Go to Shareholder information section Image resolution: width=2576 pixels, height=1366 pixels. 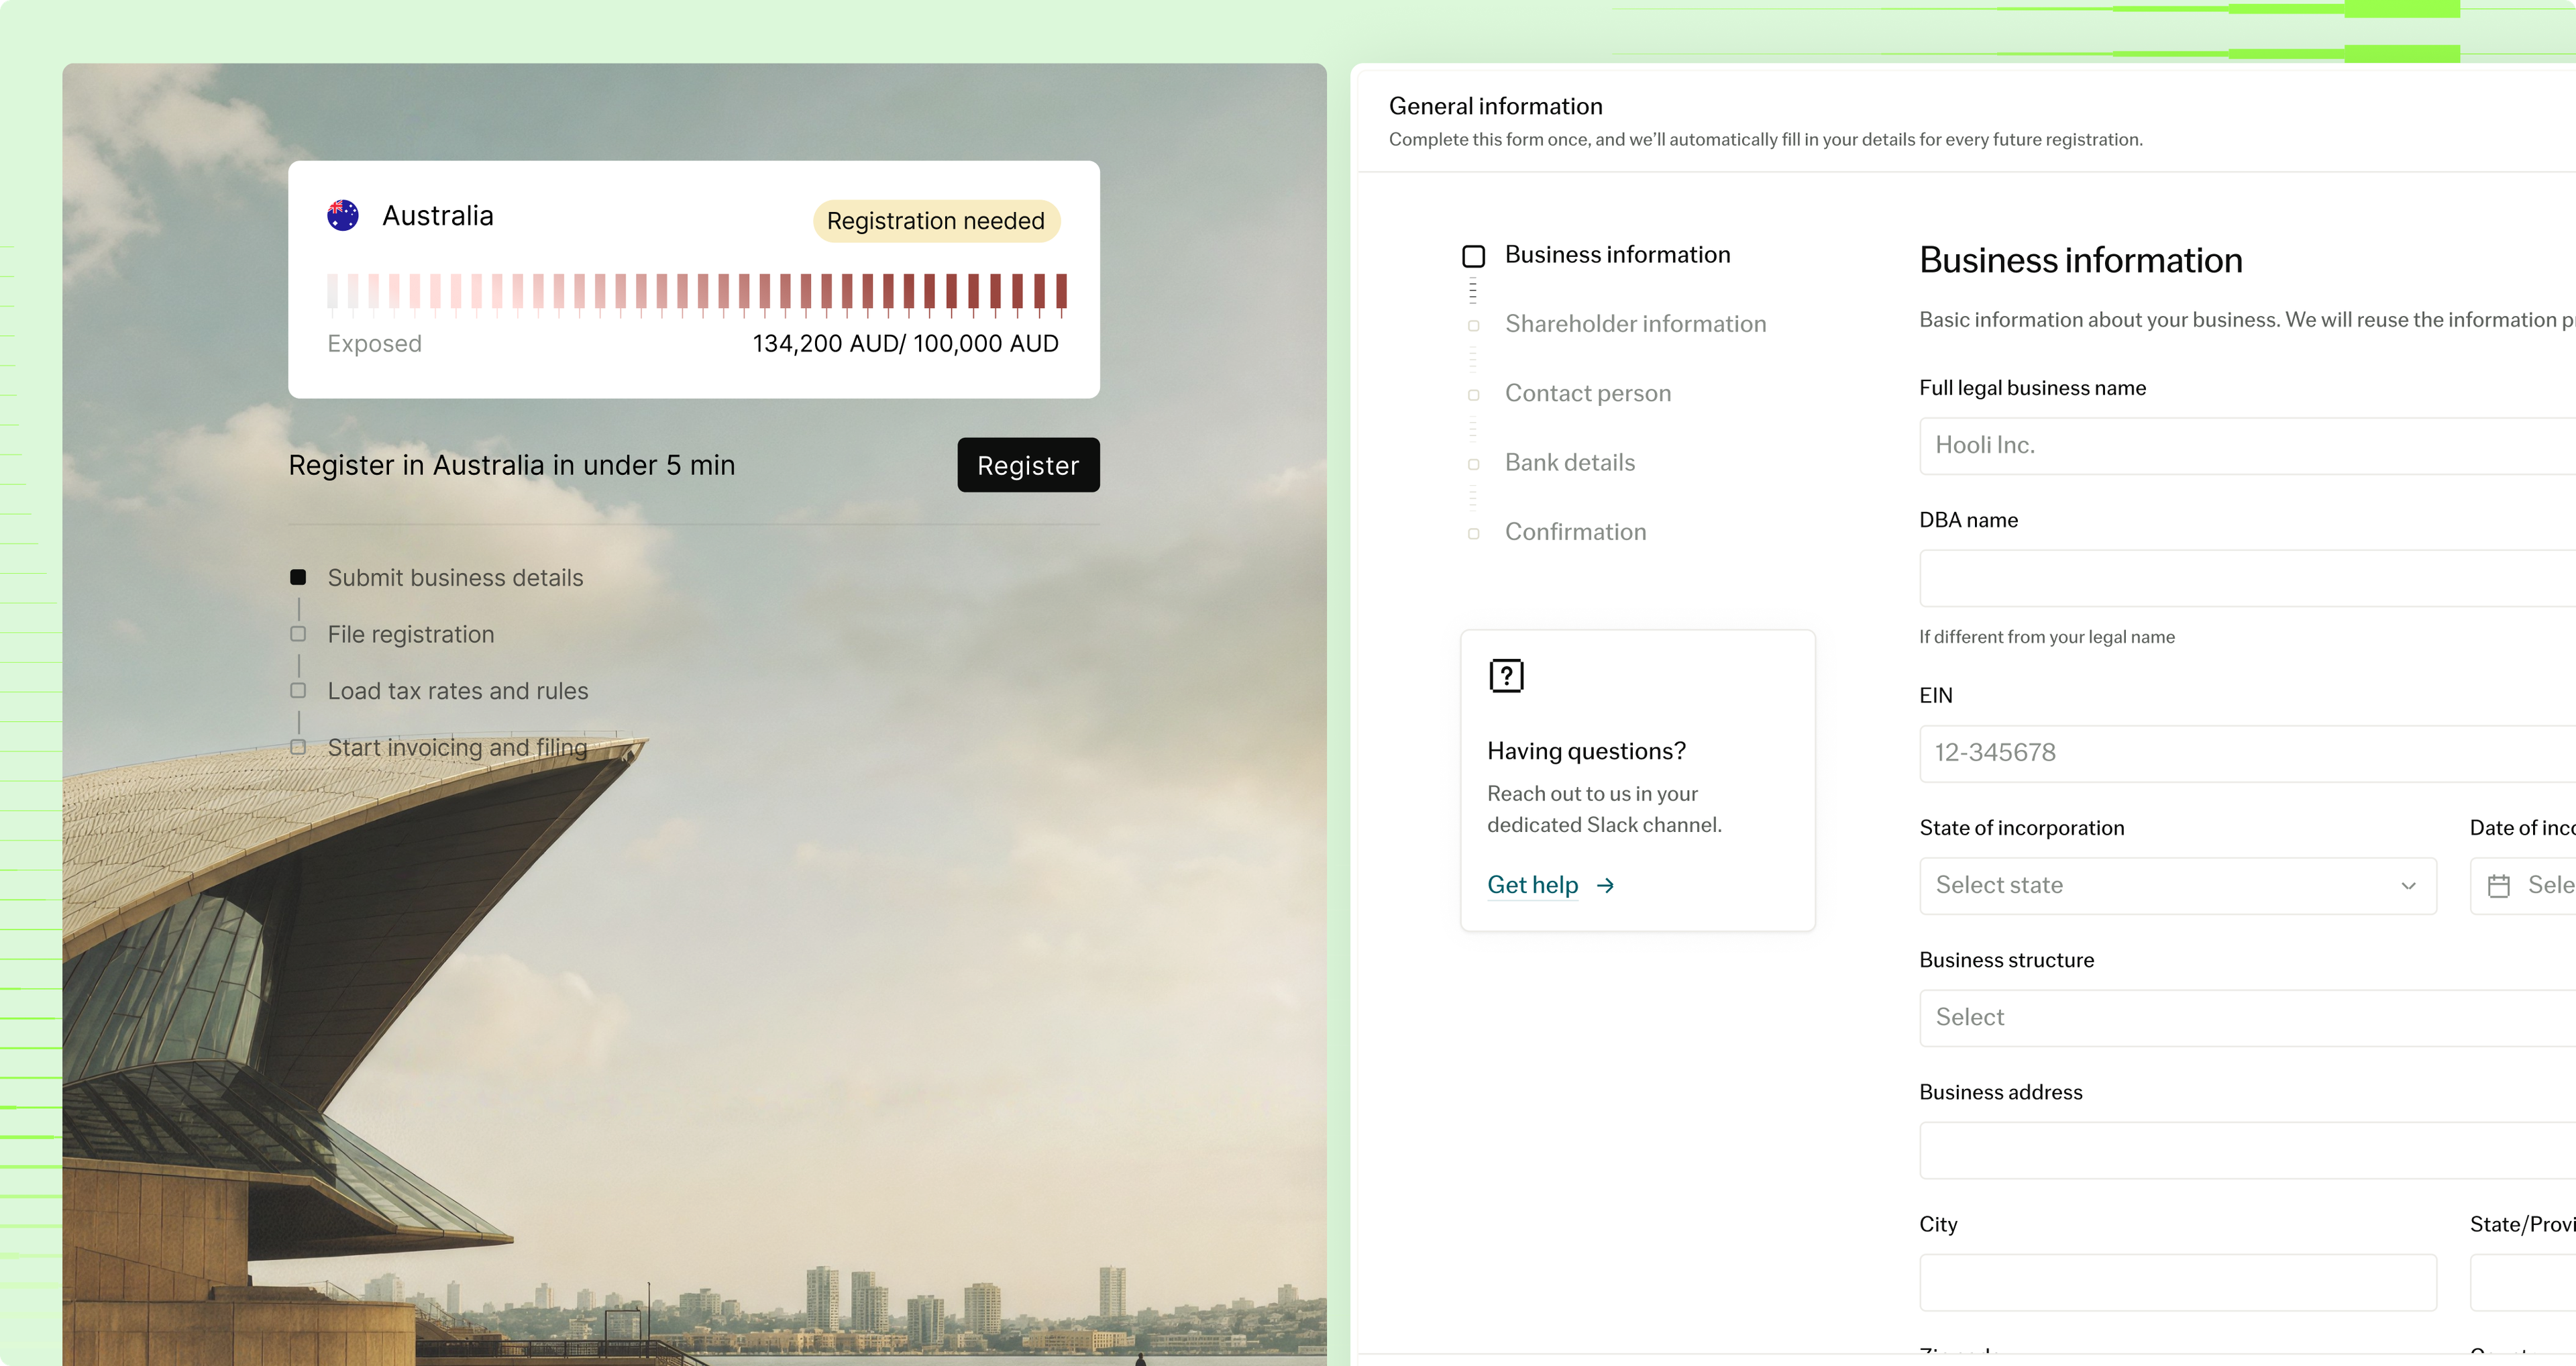(x=1635, y=324)
